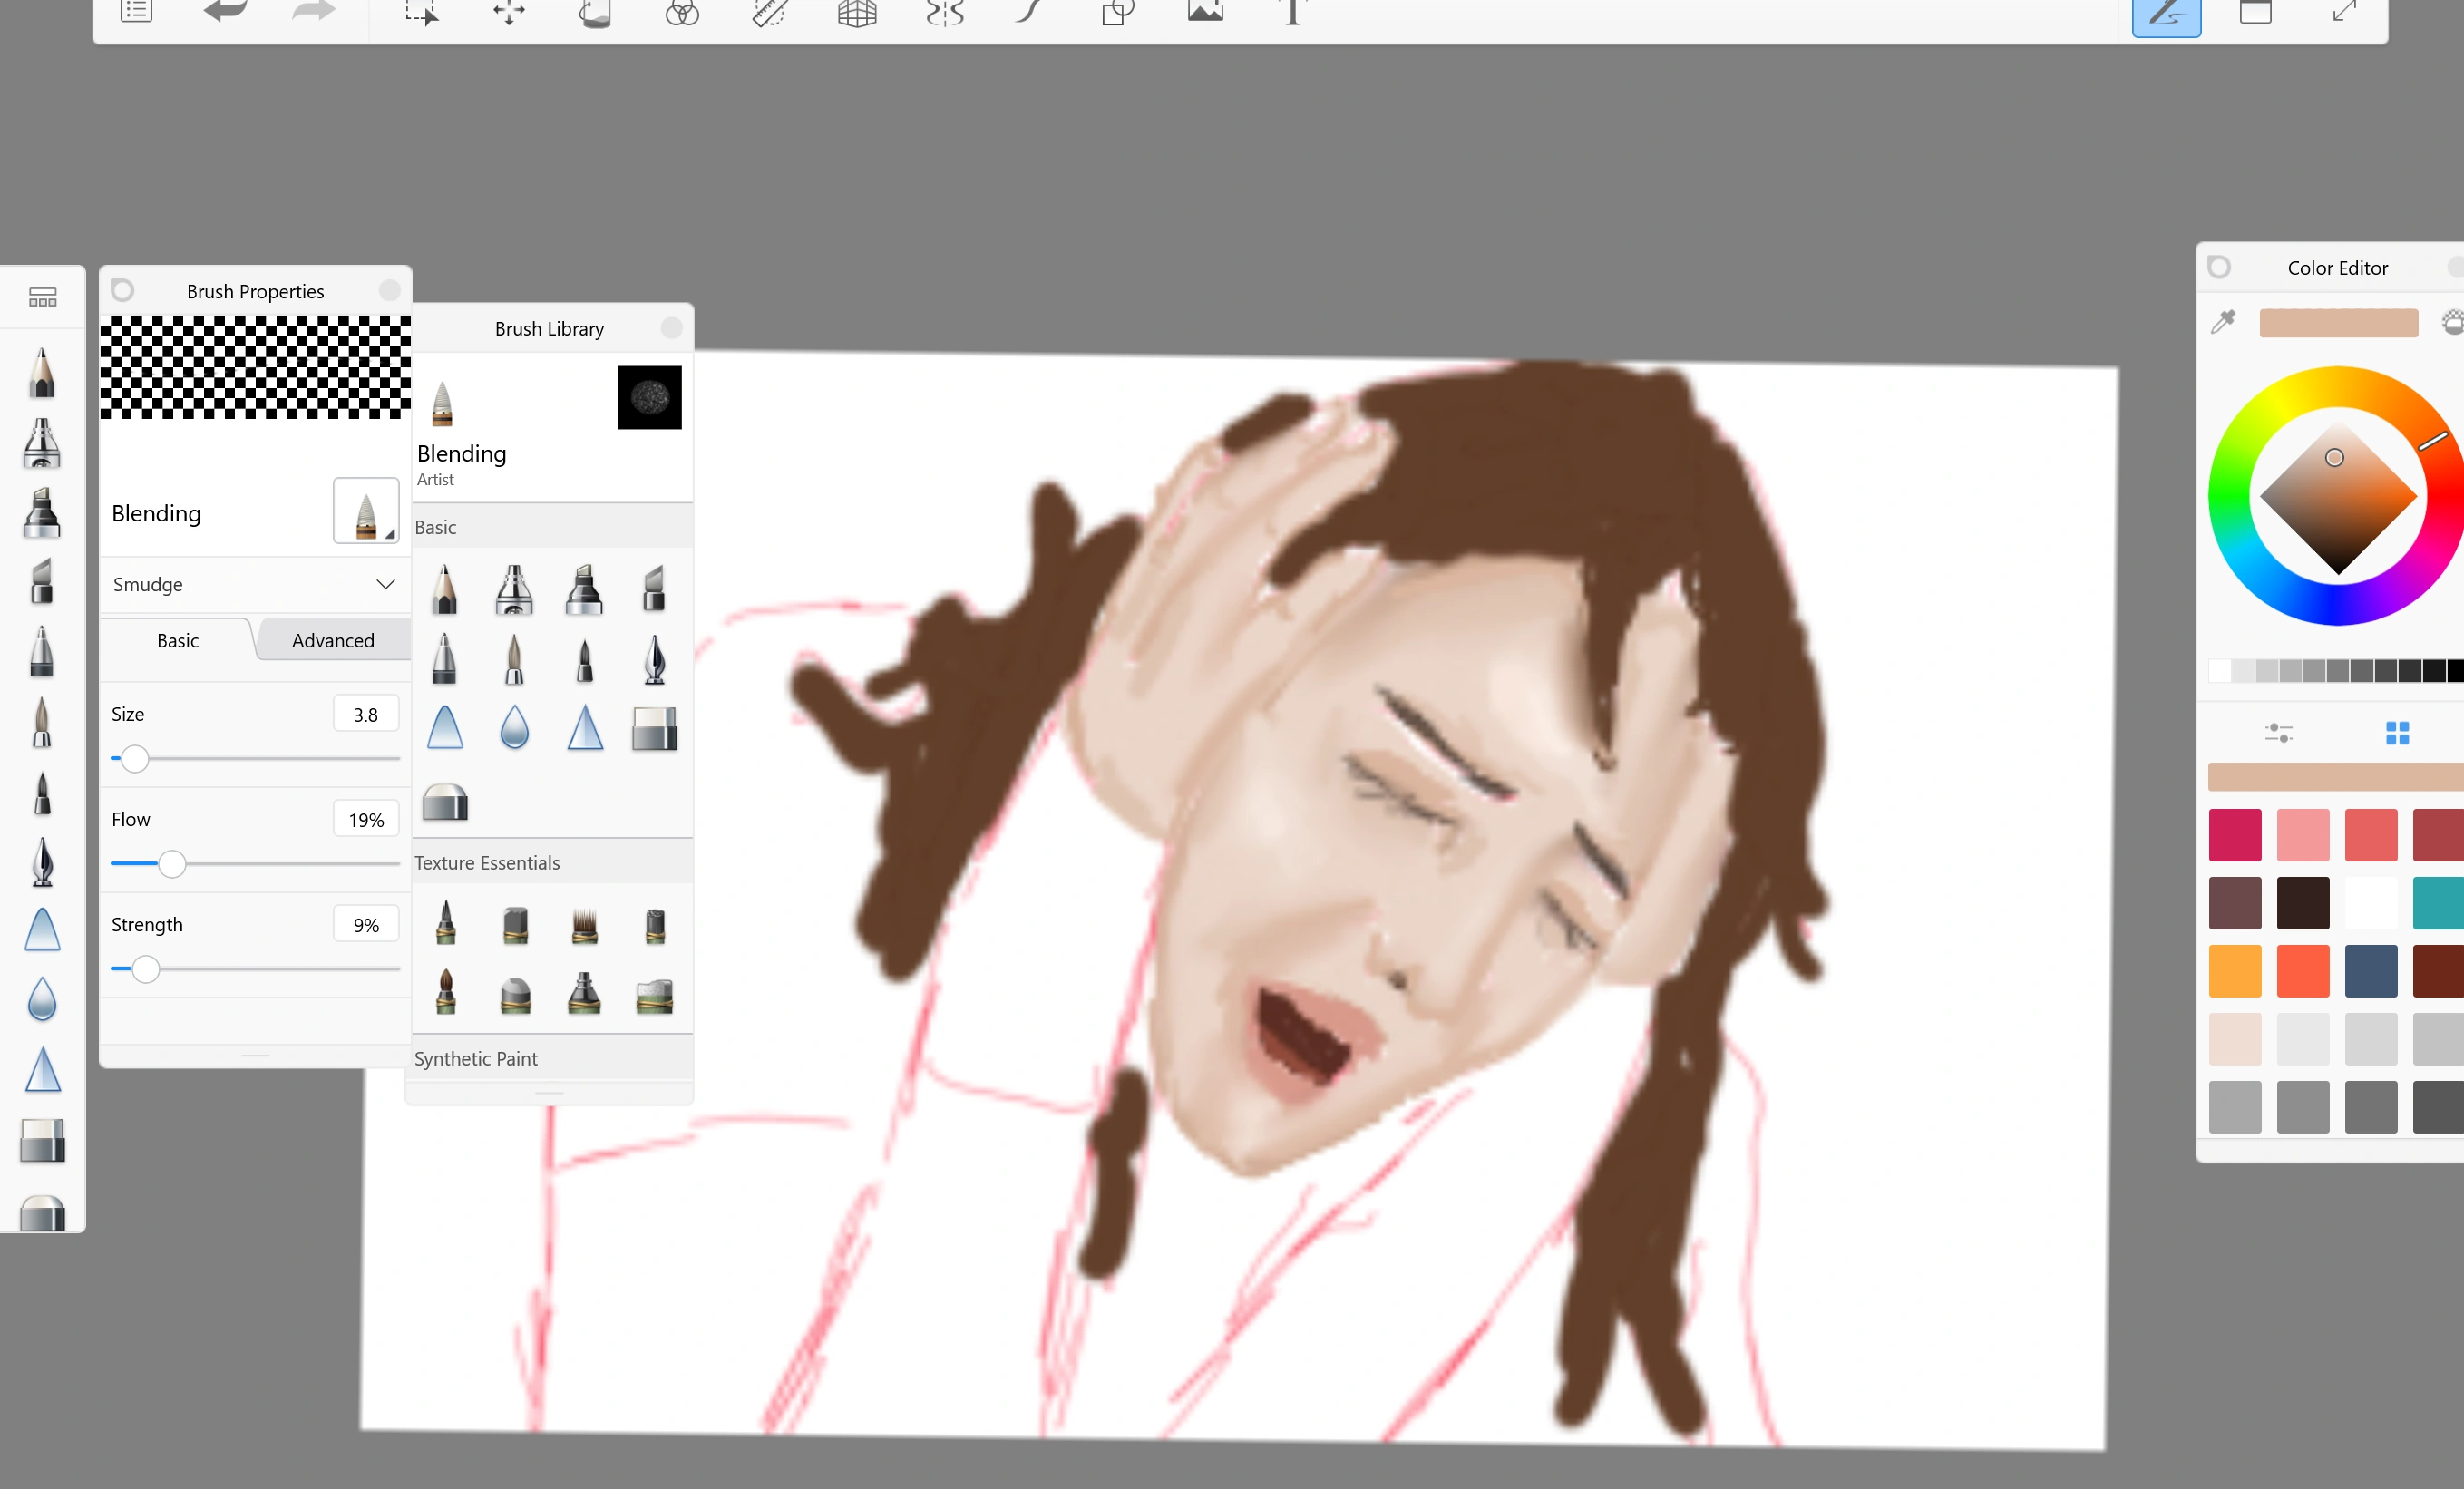Click the Size value field showing 3.8
The image size is (2464, 1489).
tap(365, 714)
